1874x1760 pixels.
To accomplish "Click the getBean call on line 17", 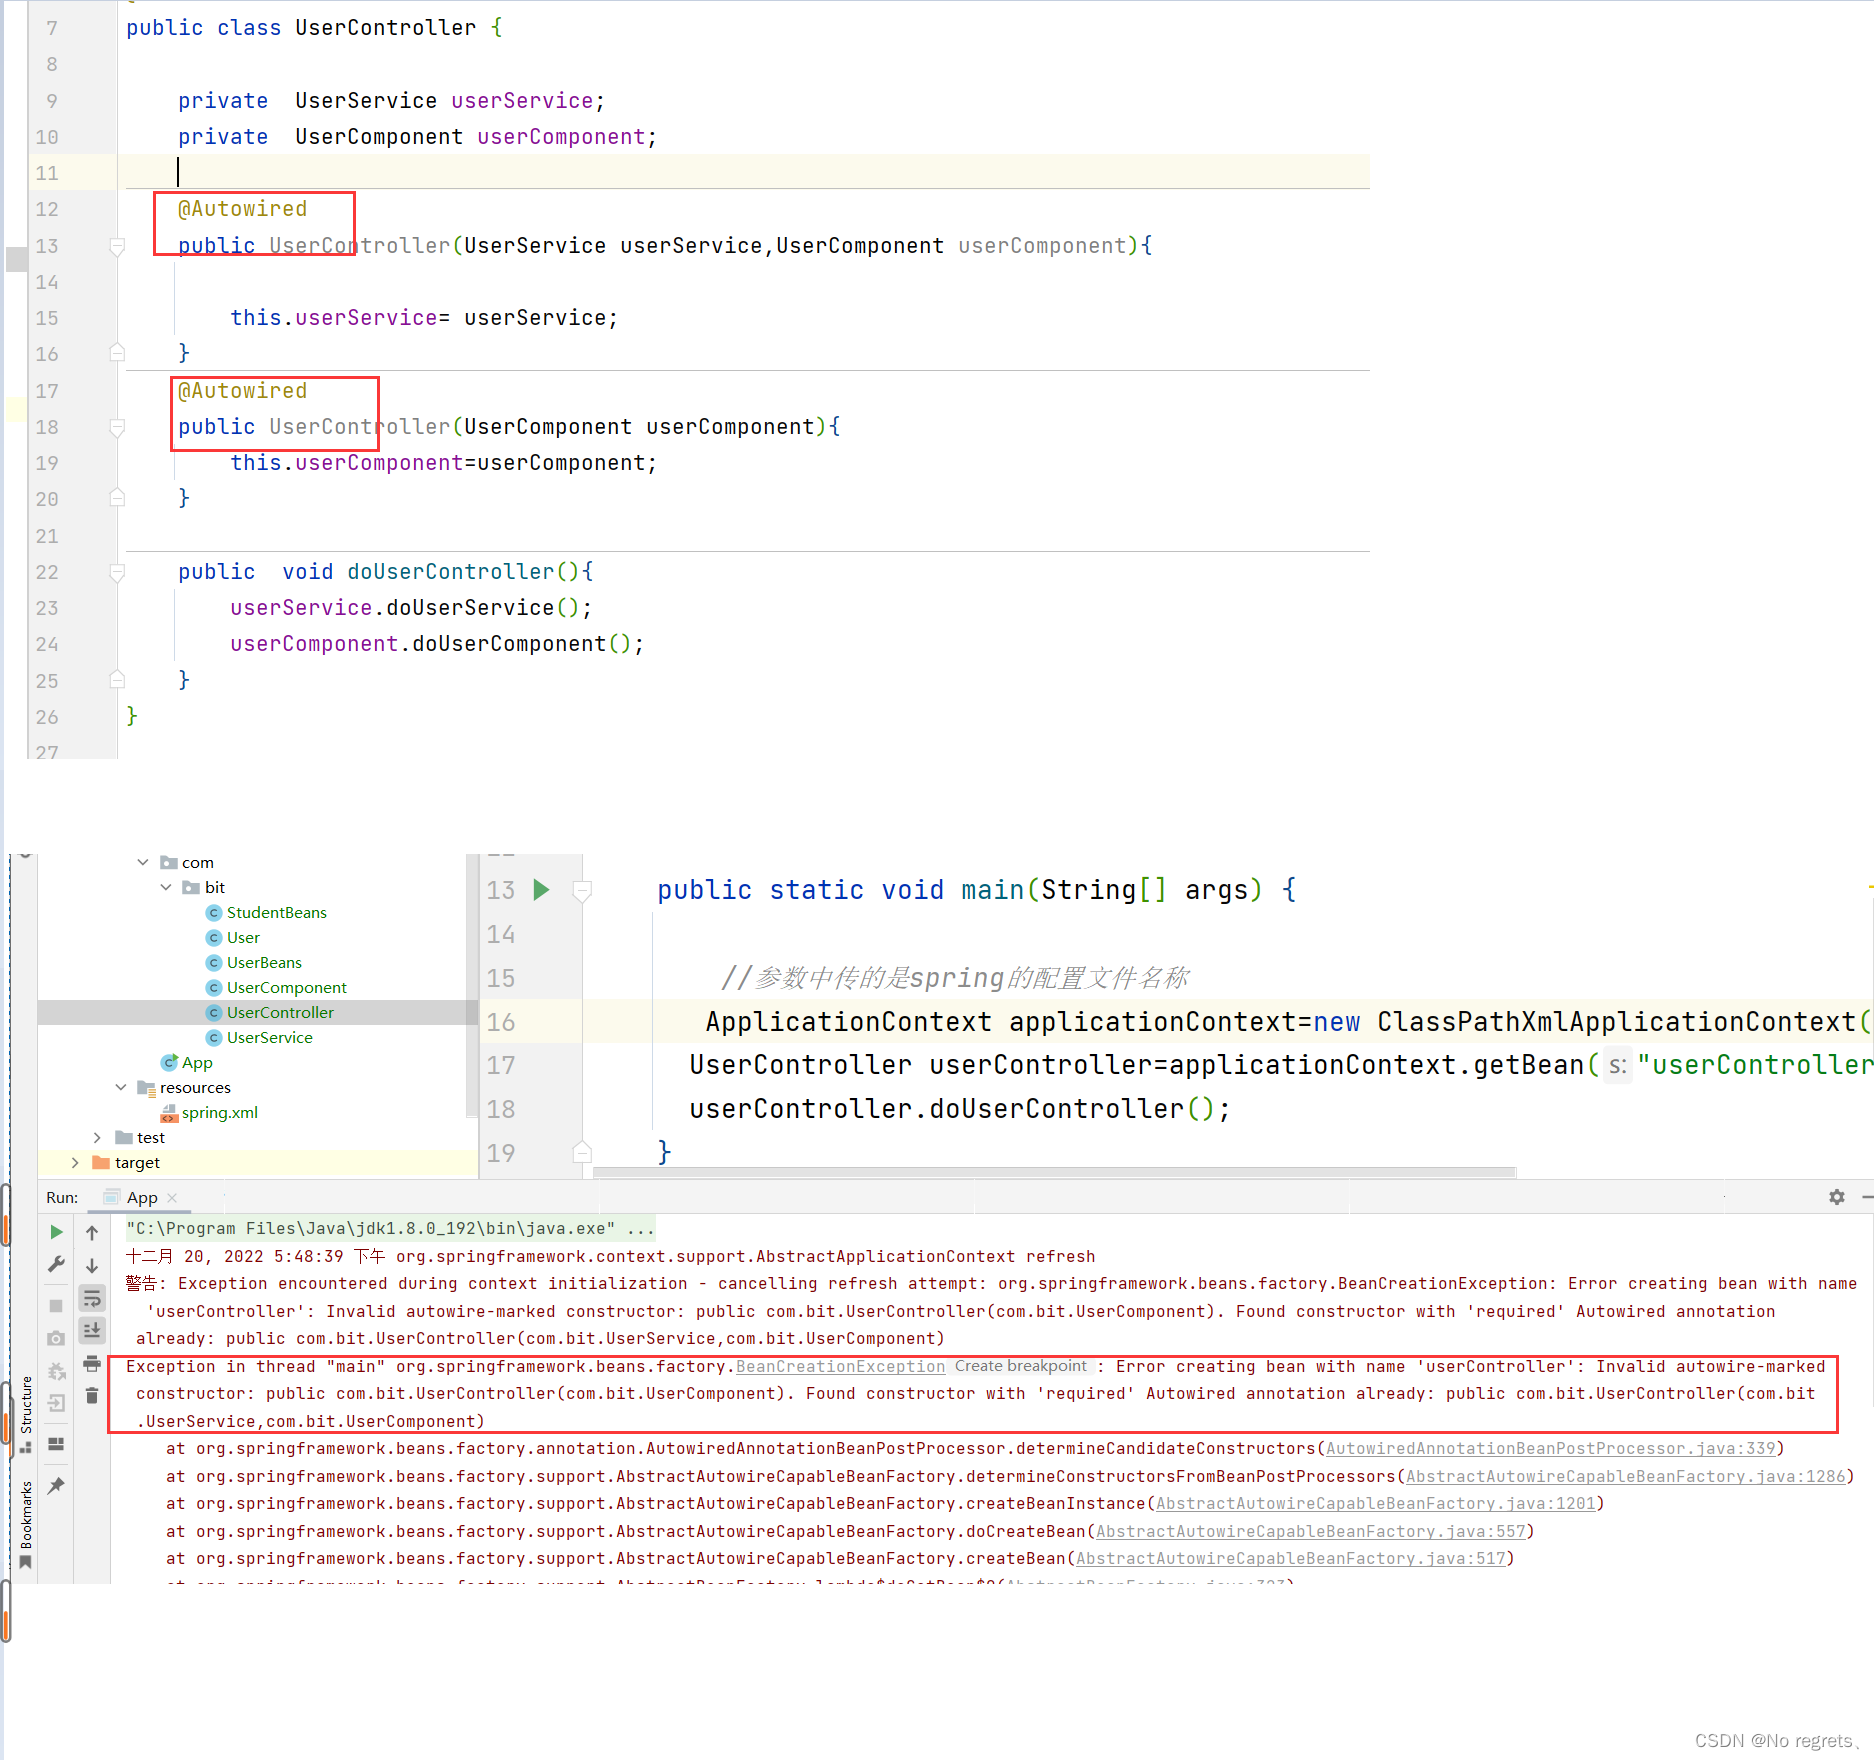I will click(x=1529, y=1065).
